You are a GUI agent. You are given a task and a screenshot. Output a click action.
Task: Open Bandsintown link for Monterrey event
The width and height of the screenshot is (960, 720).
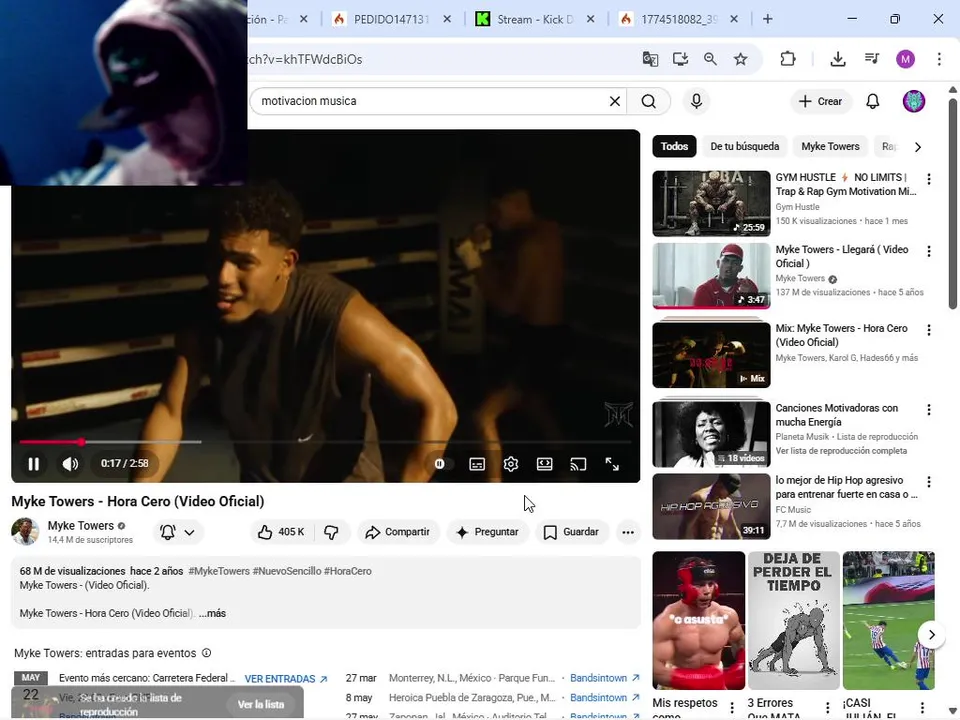coord(605,678)
